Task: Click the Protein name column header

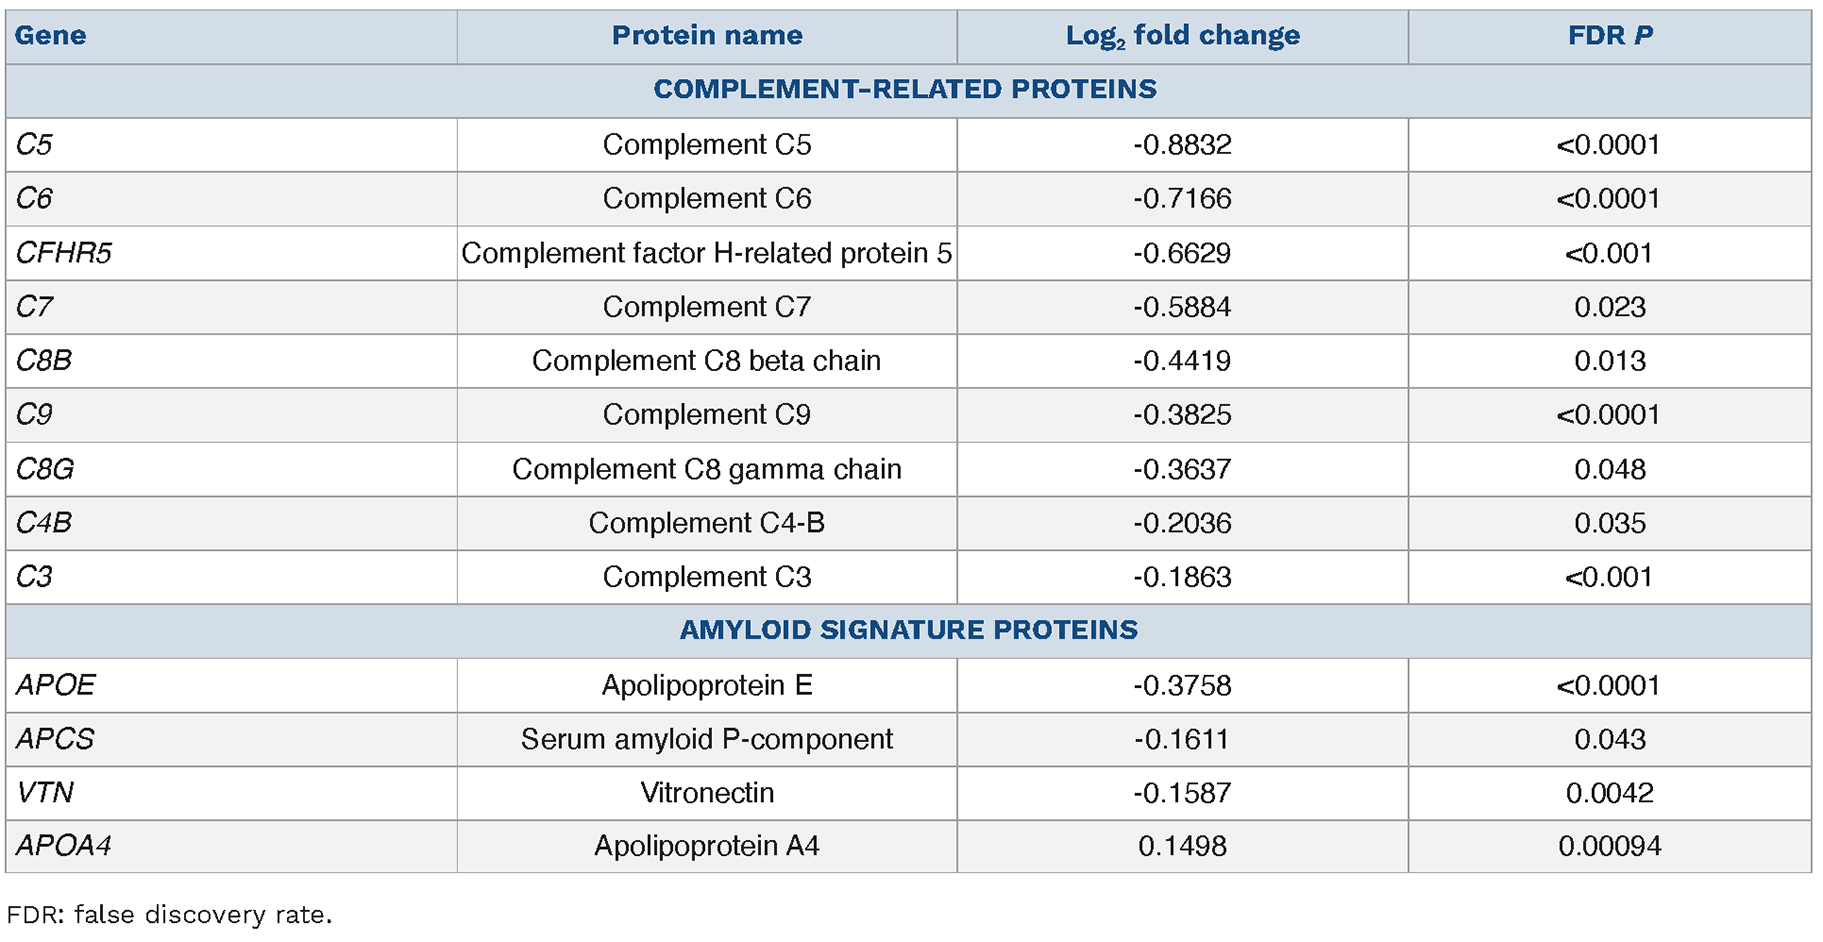Action: coord(706,36)
